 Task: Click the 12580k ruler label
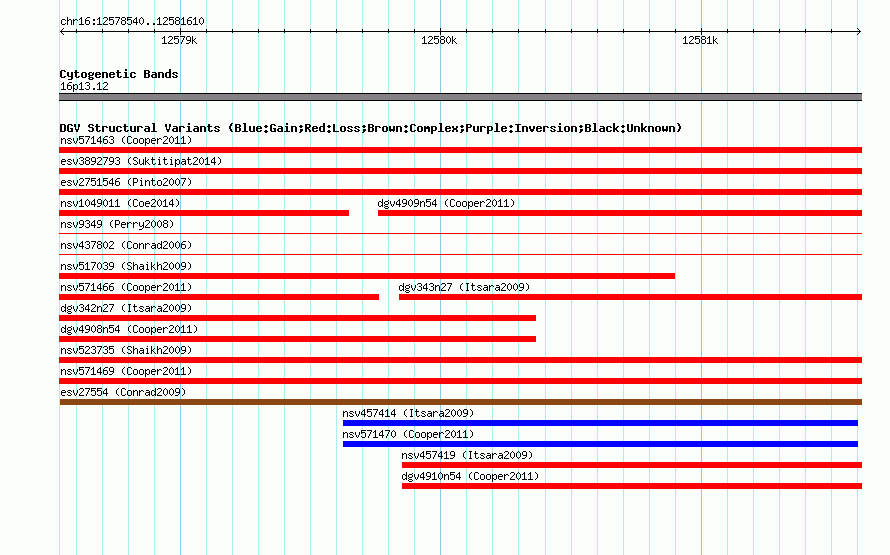[439, 40]
